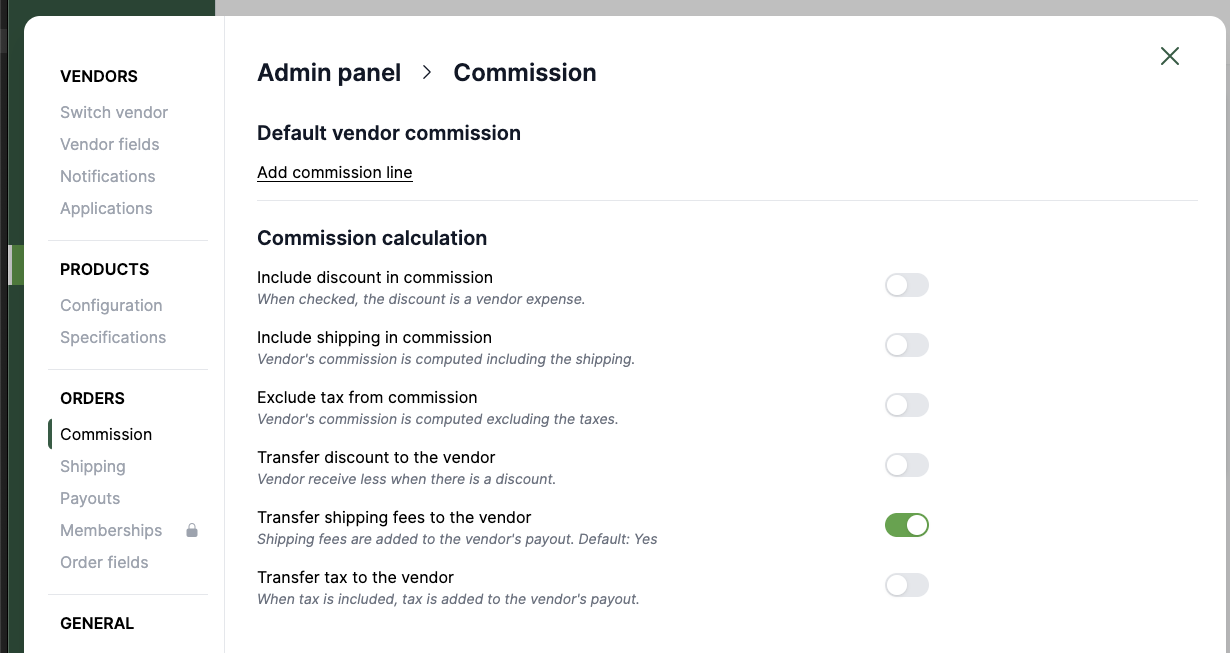
Task: Switch on Transfer tax to the vendor
Action: coord(906,585)
